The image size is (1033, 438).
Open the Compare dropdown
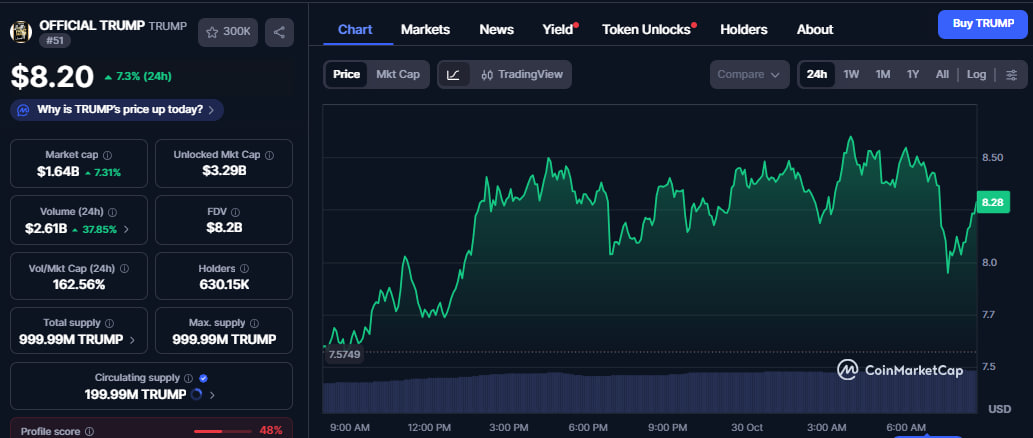pos(749,75)
